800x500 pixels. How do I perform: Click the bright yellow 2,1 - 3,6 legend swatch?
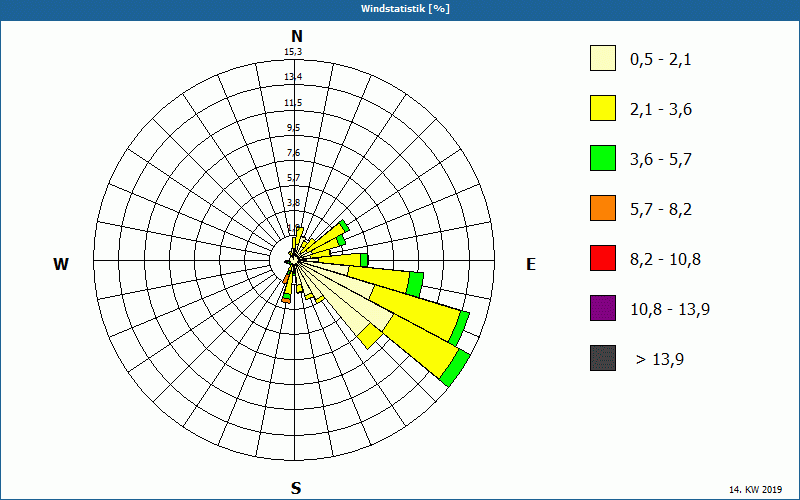tap(603, 108)
